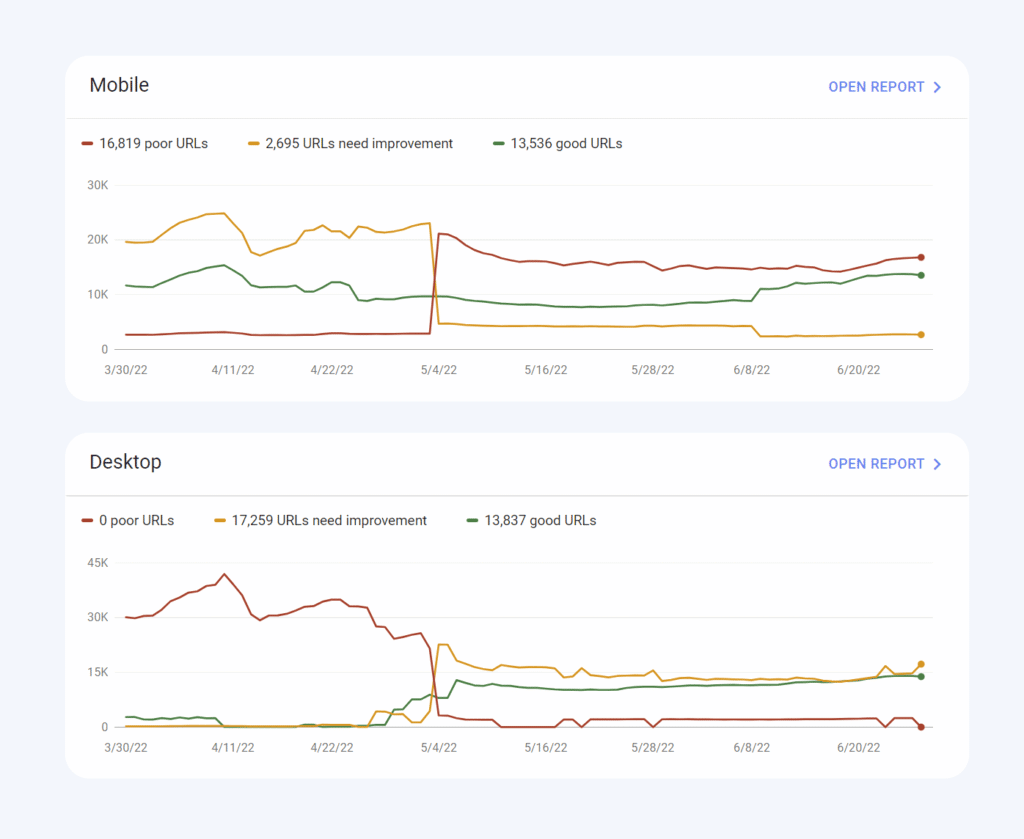The width and height of the screenshot is (1024, 839).
Task: Click the chevron next to Desktop OPEN REPORT
Action: [x=937, y=464]
